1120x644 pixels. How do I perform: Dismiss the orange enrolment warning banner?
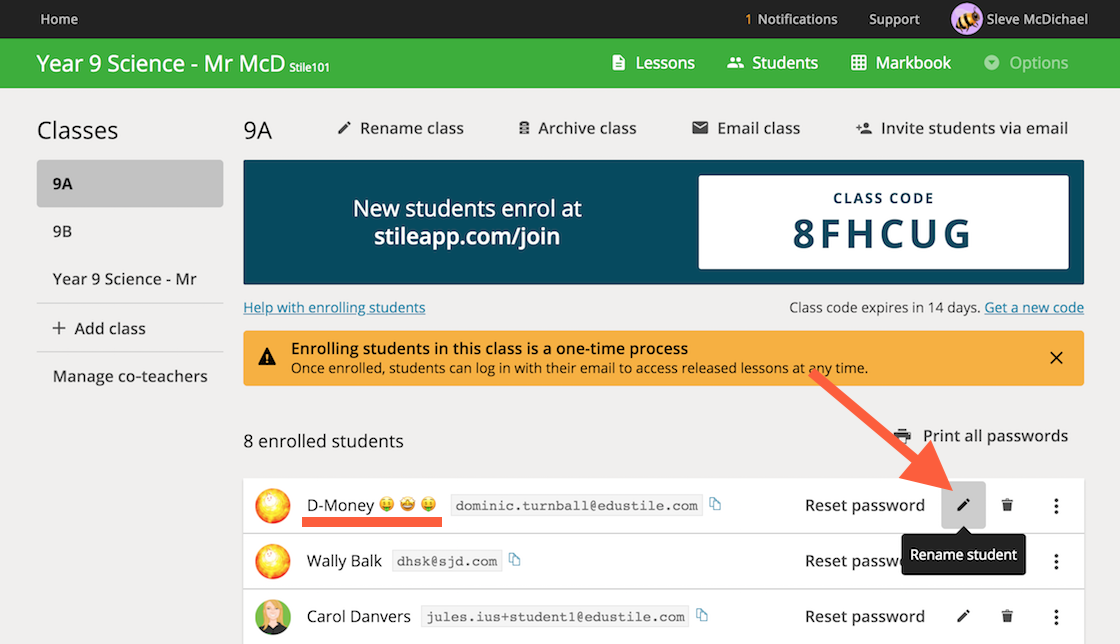[x=1056, y=358]
